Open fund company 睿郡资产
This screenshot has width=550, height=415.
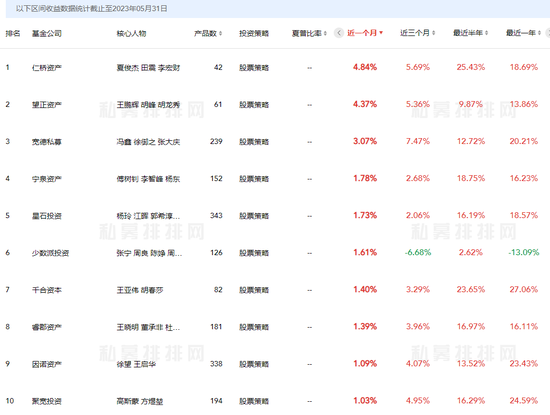click(47, 327)
